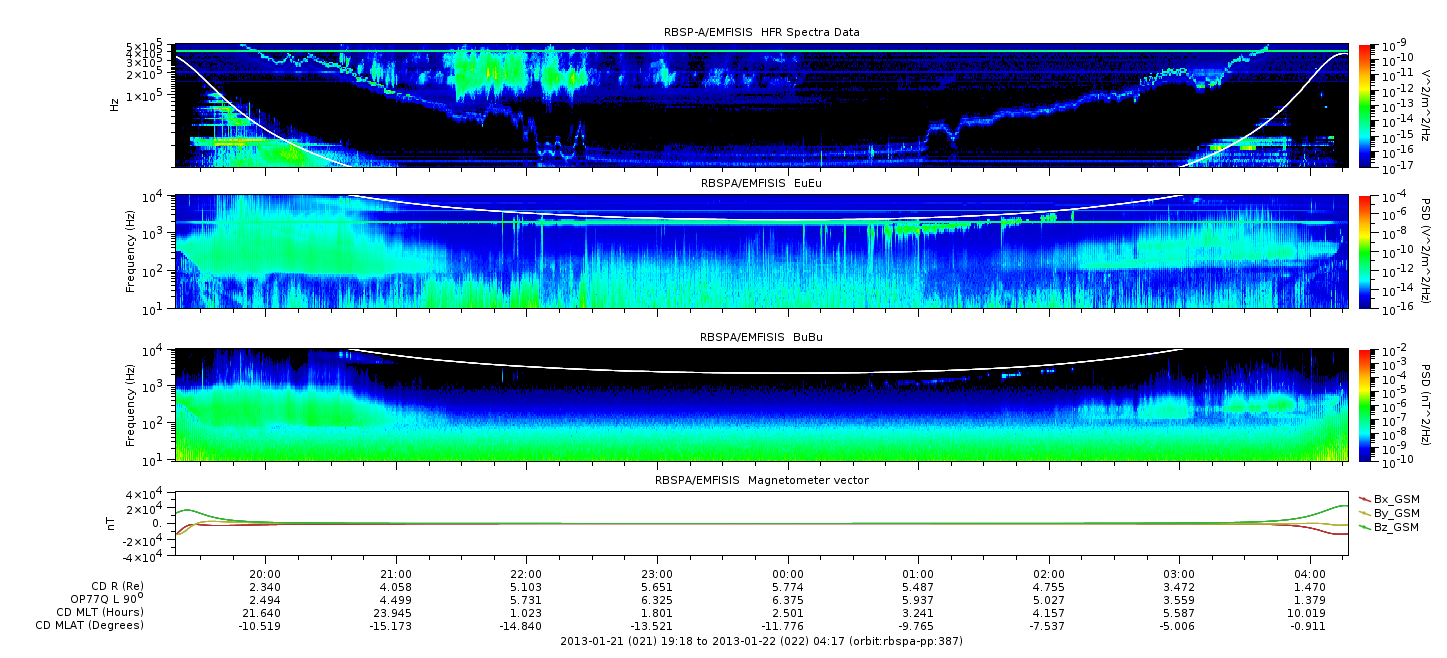Click the HFR Spectra Data colorbar

click(1365, 105)
